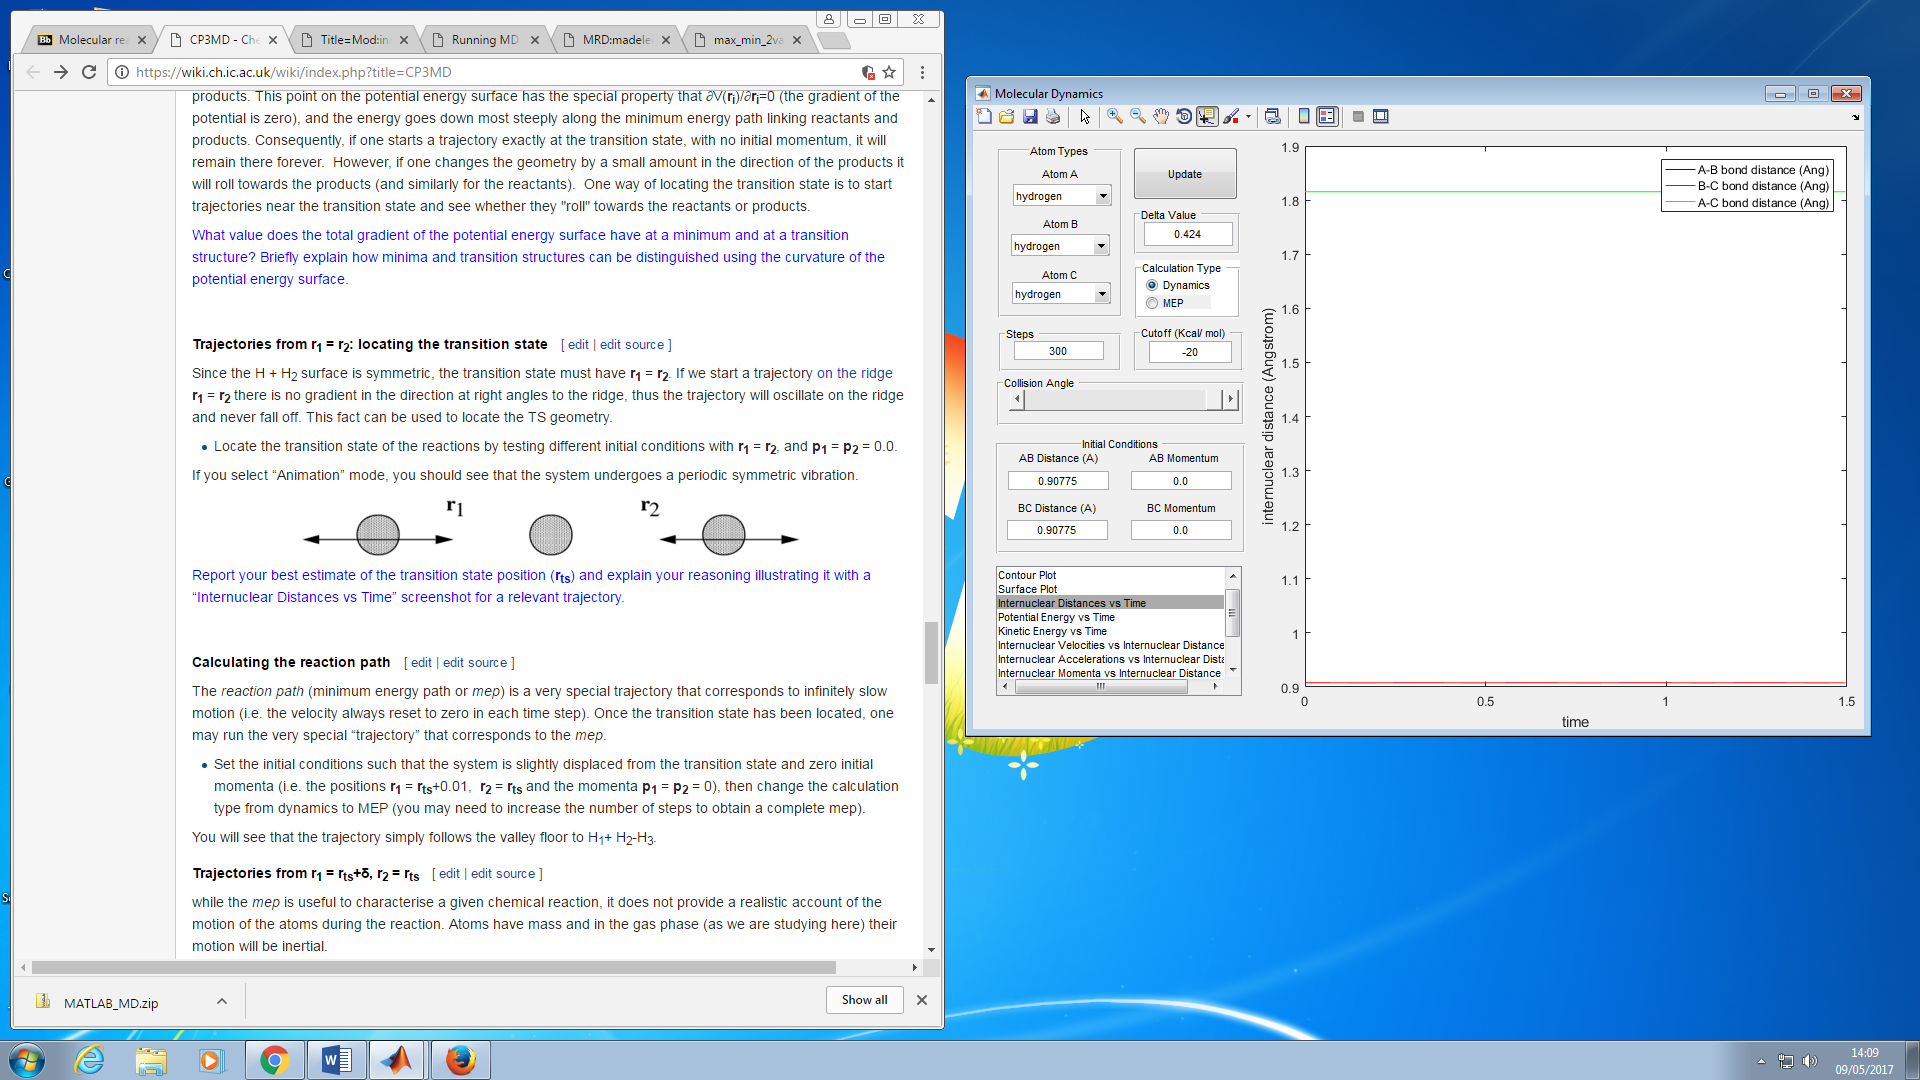Select the Dynamics calculation type
The height and width of the screenshot is (1080, 1920).
click(x=1152, y=285)
